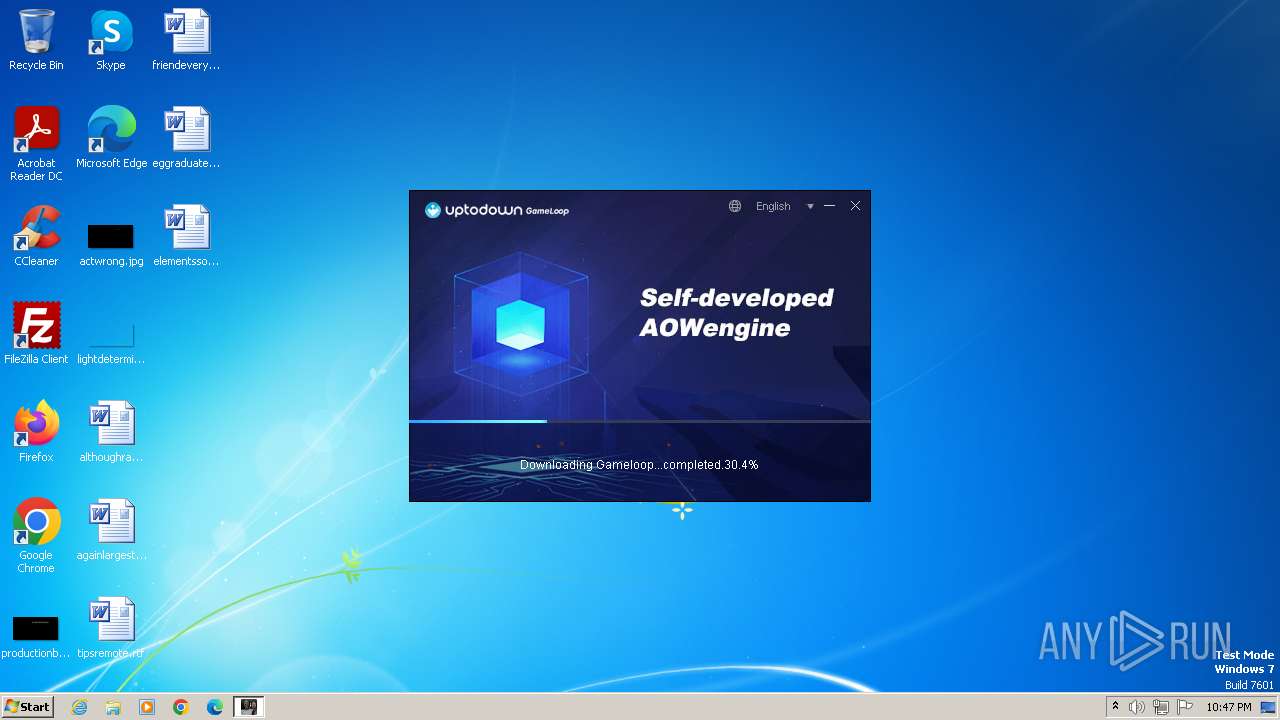Open the volume control tray icon
Image resolution: width=1280 pixels, height=720 pixels.
pos(1137,707)
